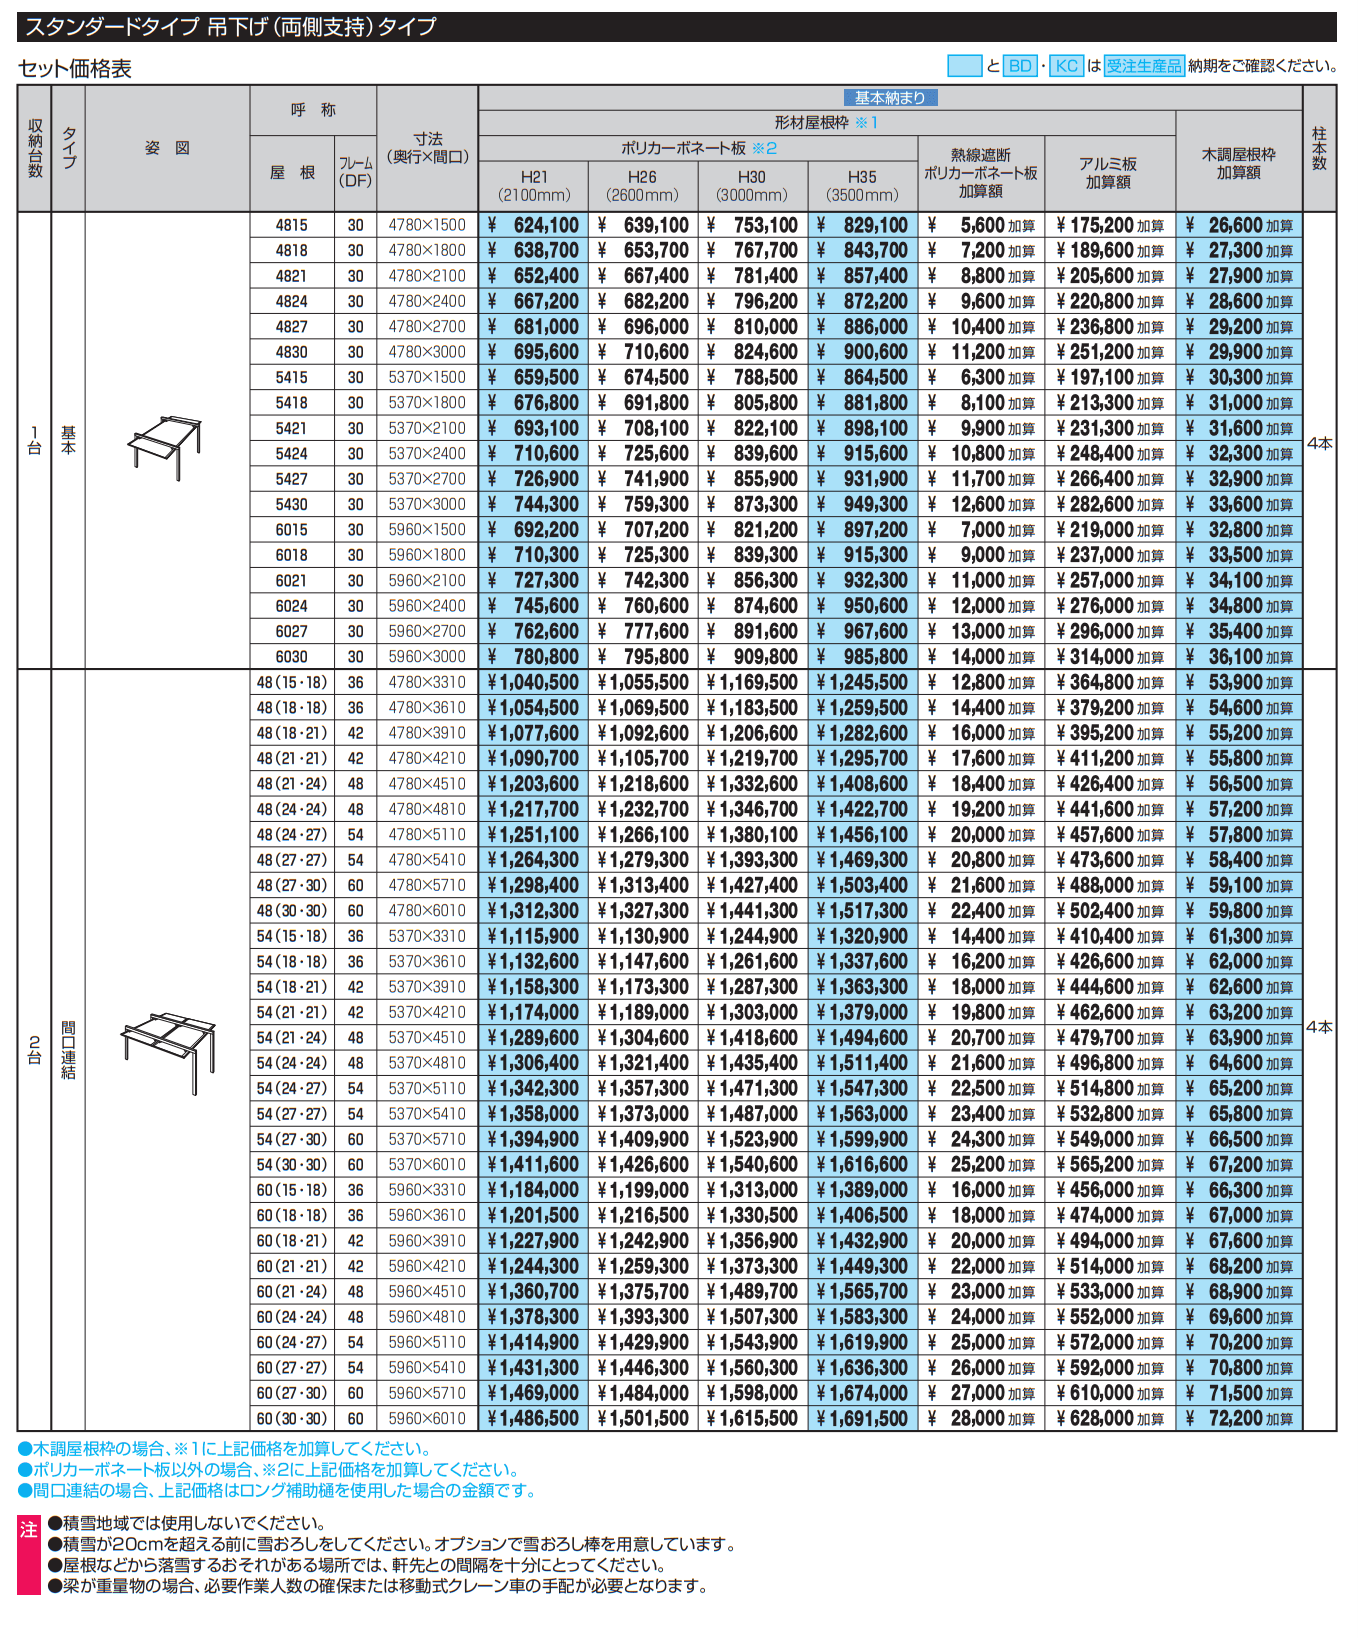Click the 木調屋根枠 加算額 column header

(1238, 163)
